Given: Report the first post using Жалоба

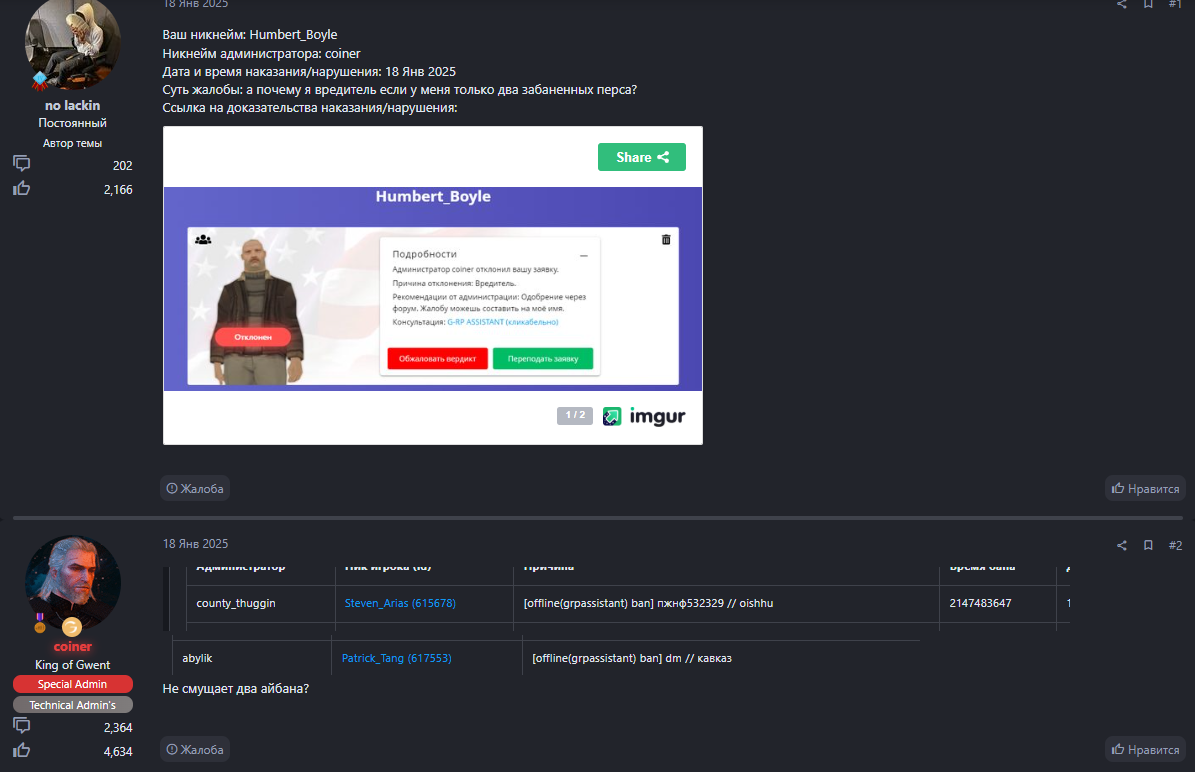Looking at the screenshot, I should (x=195, y=488).
